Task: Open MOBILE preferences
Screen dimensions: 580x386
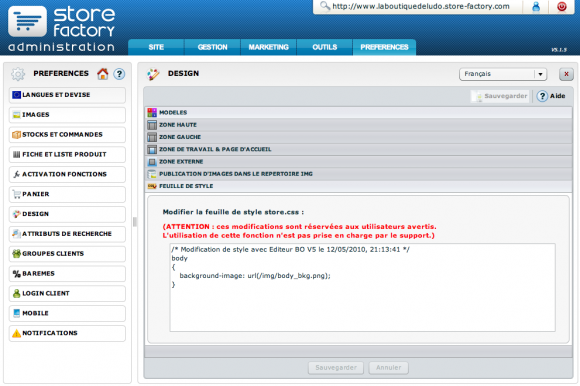Action: pyautogui.click(x=67, y=313)
